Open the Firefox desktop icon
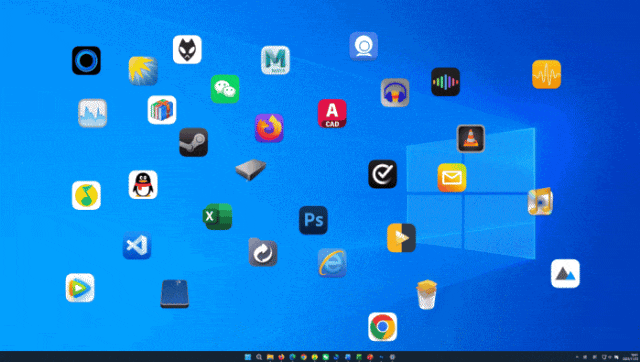This screenshot has height=362, width=640. [x=269, y=128]
